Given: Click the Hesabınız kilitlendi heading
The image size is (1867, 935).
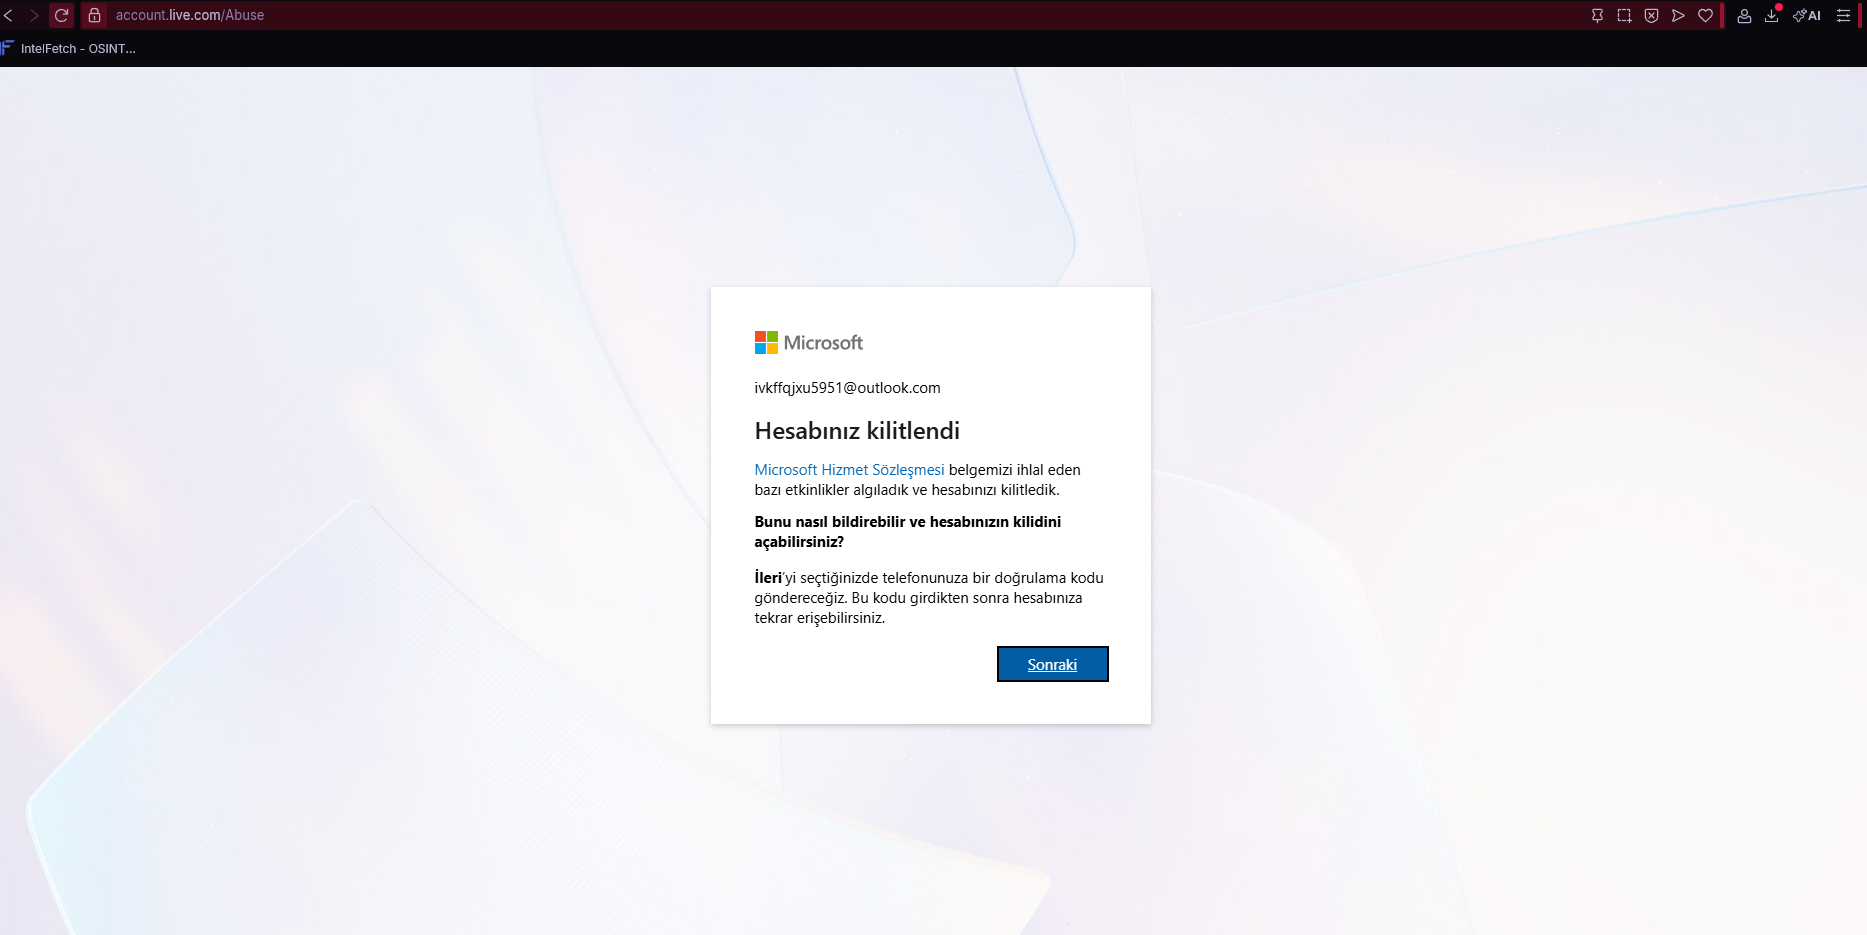Looking at the screenshot, I should click(857, 431).
